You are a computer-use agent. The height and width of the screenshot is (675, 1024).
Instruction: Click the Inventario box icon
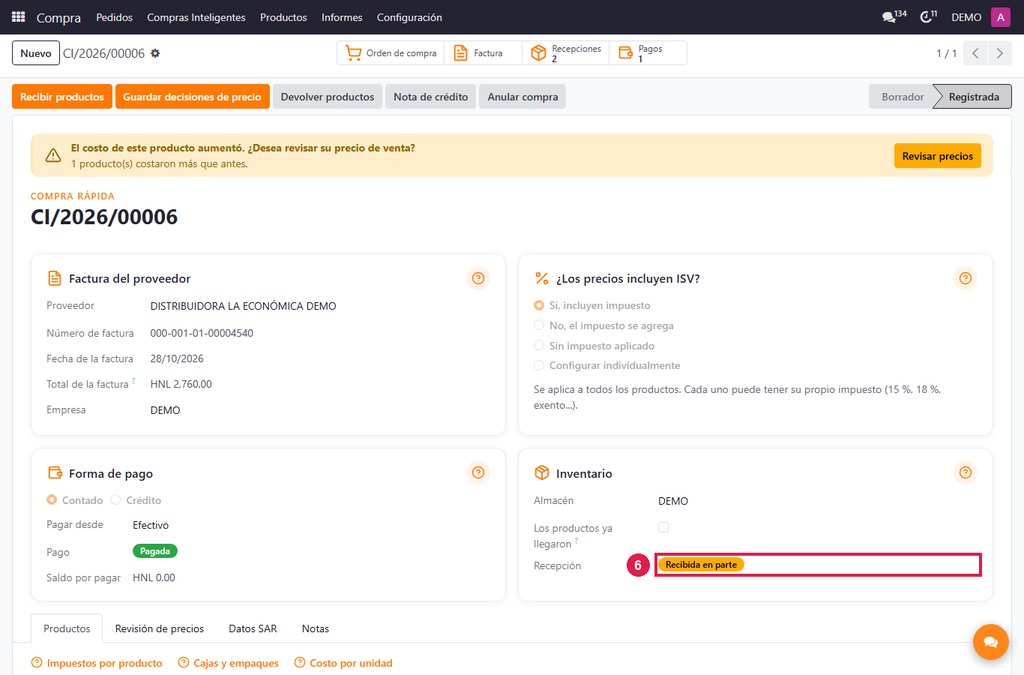(x=542, y=473)
